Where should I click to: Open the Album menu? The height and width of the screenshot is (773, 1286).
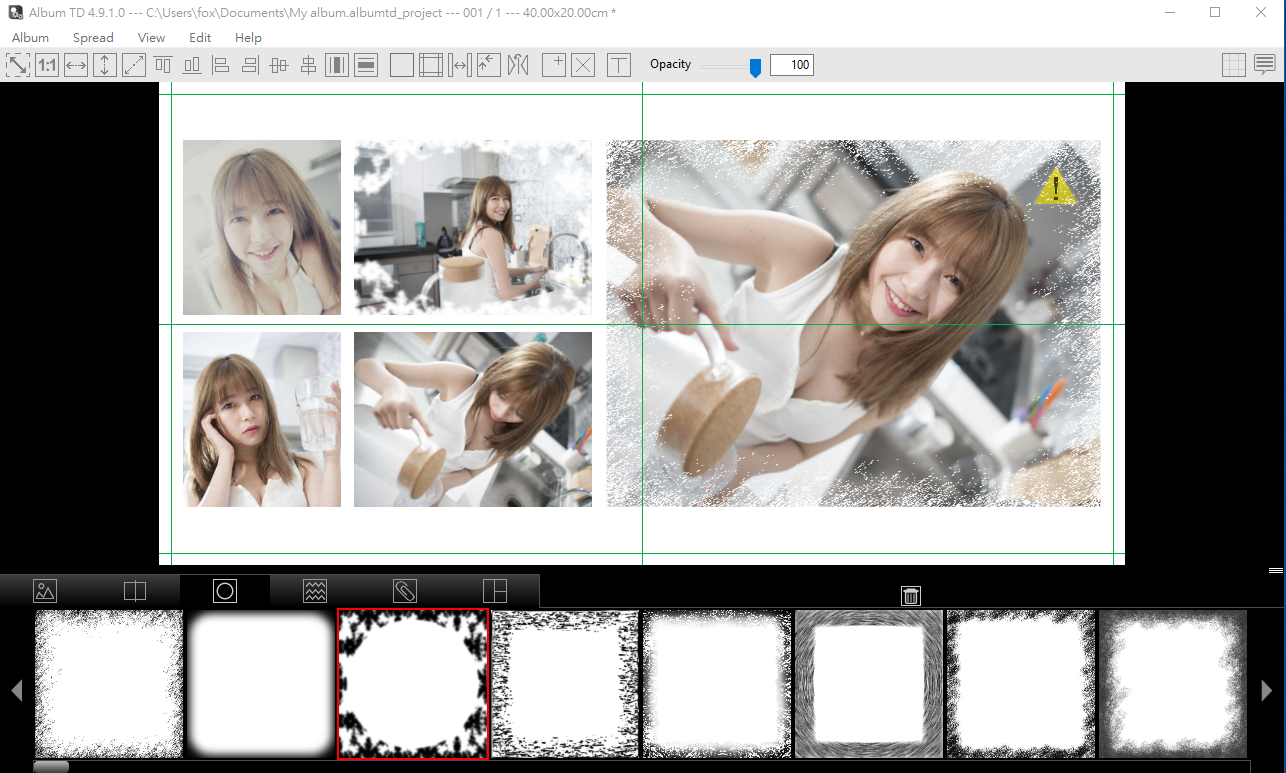pos(30,37)
